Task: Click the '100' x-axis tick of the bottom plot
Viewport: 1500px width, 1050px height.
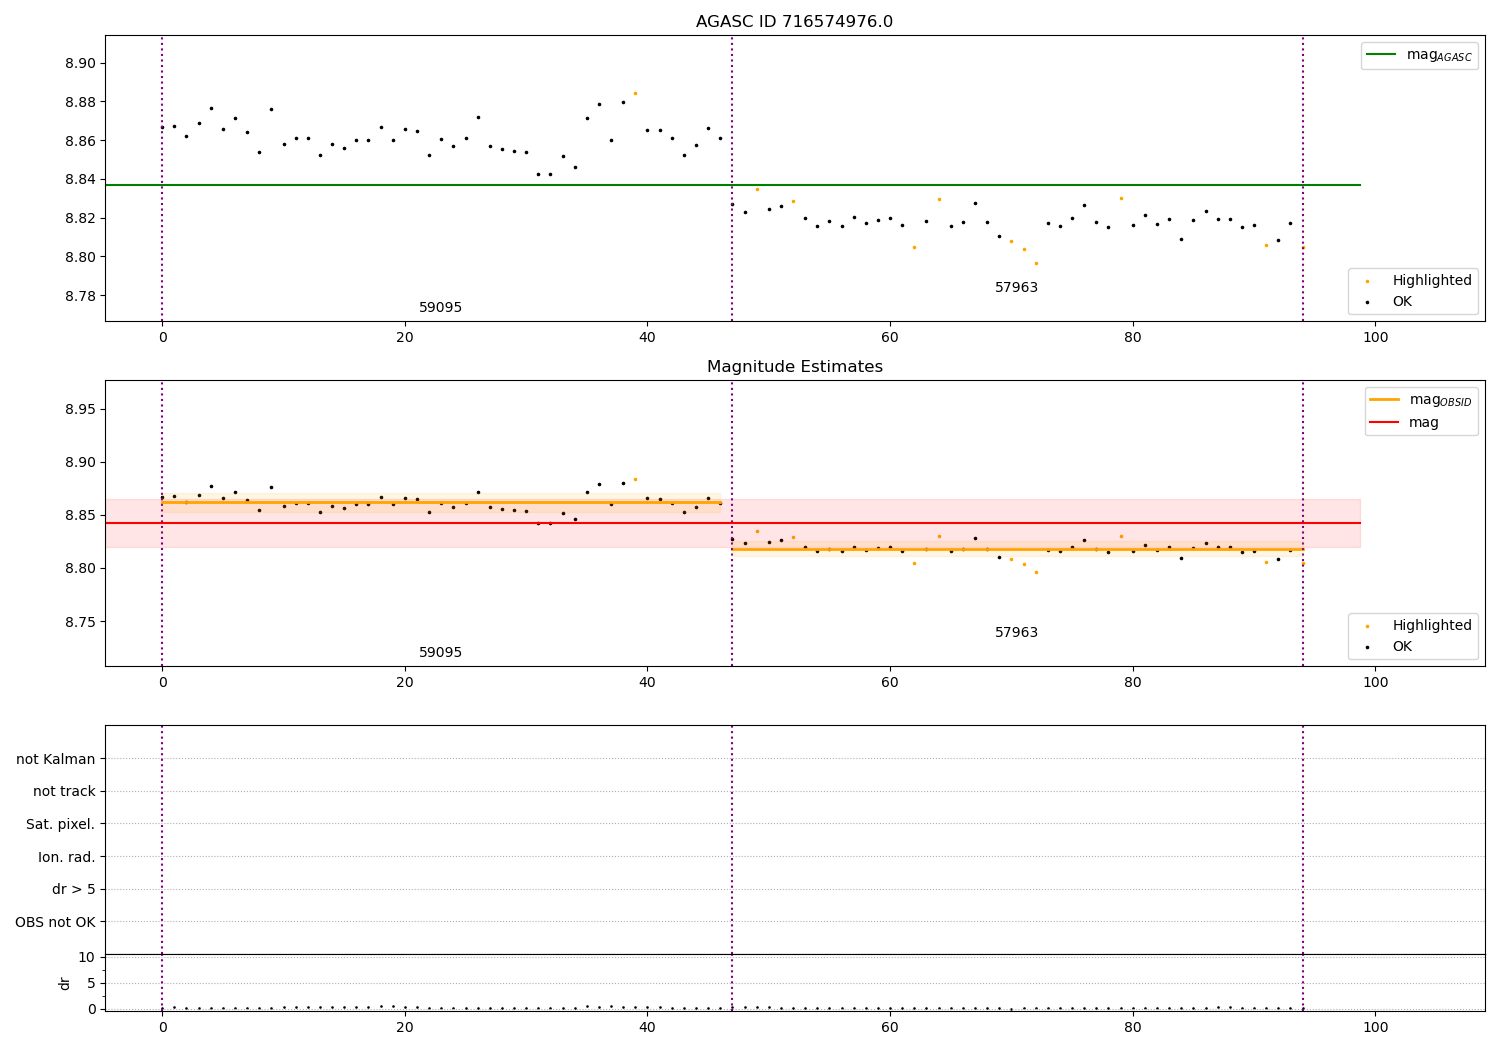Action: 1375,1028
